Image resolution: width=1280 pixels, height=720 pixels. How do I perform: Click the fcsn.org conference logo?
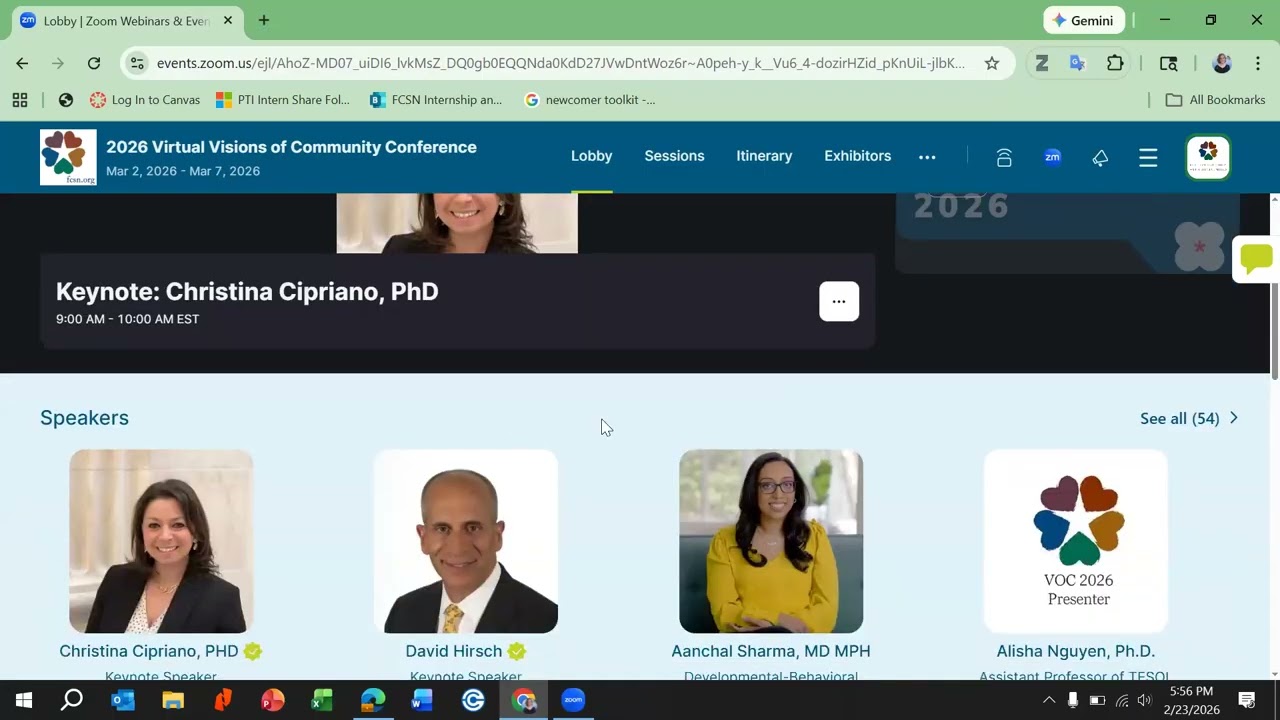[x=68, y=157]
